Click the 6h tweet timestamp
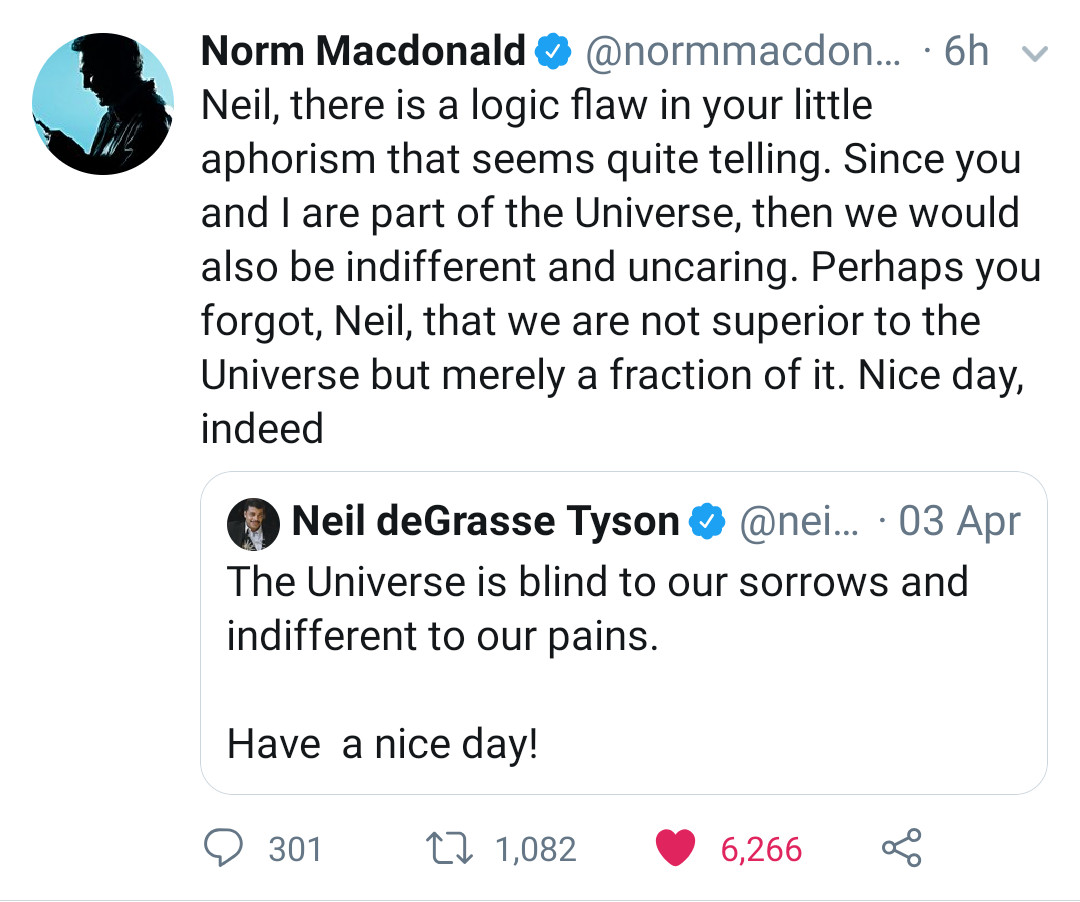1080x902 pixels. (966, 51)
